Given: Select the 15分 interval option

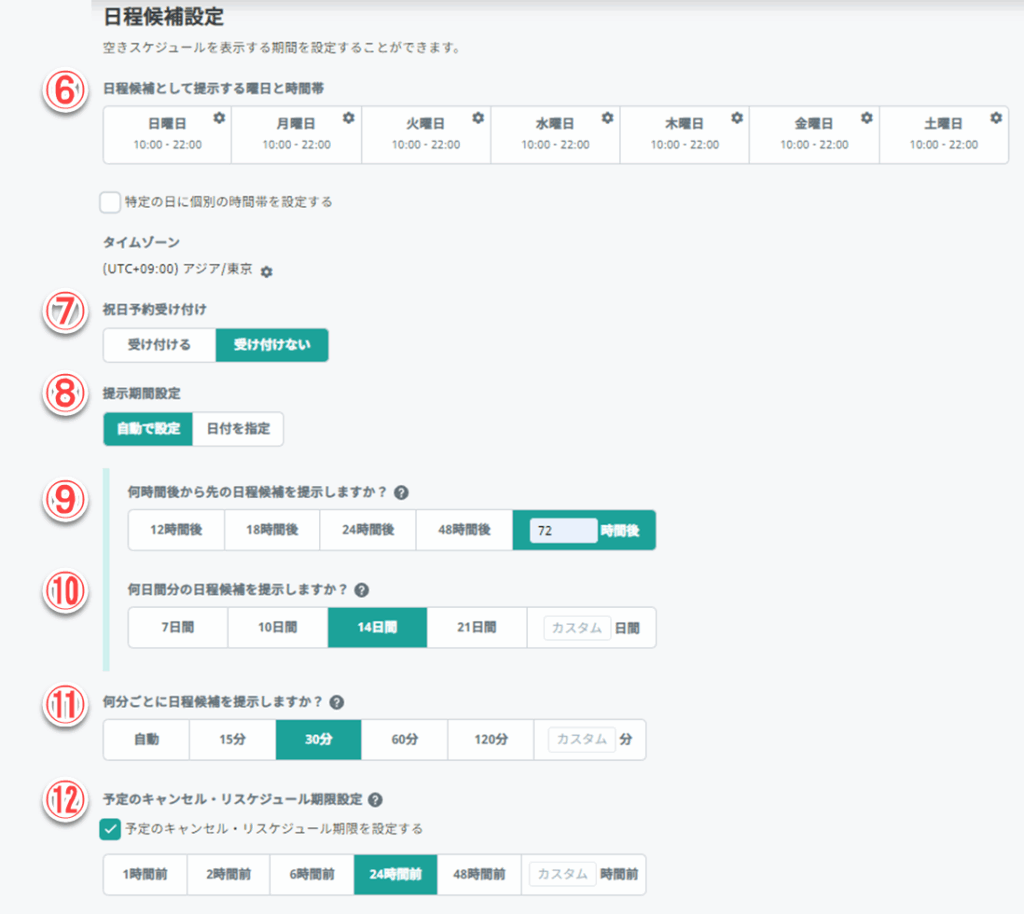Looking at the screenshot, I should click(x=232, y=740).
